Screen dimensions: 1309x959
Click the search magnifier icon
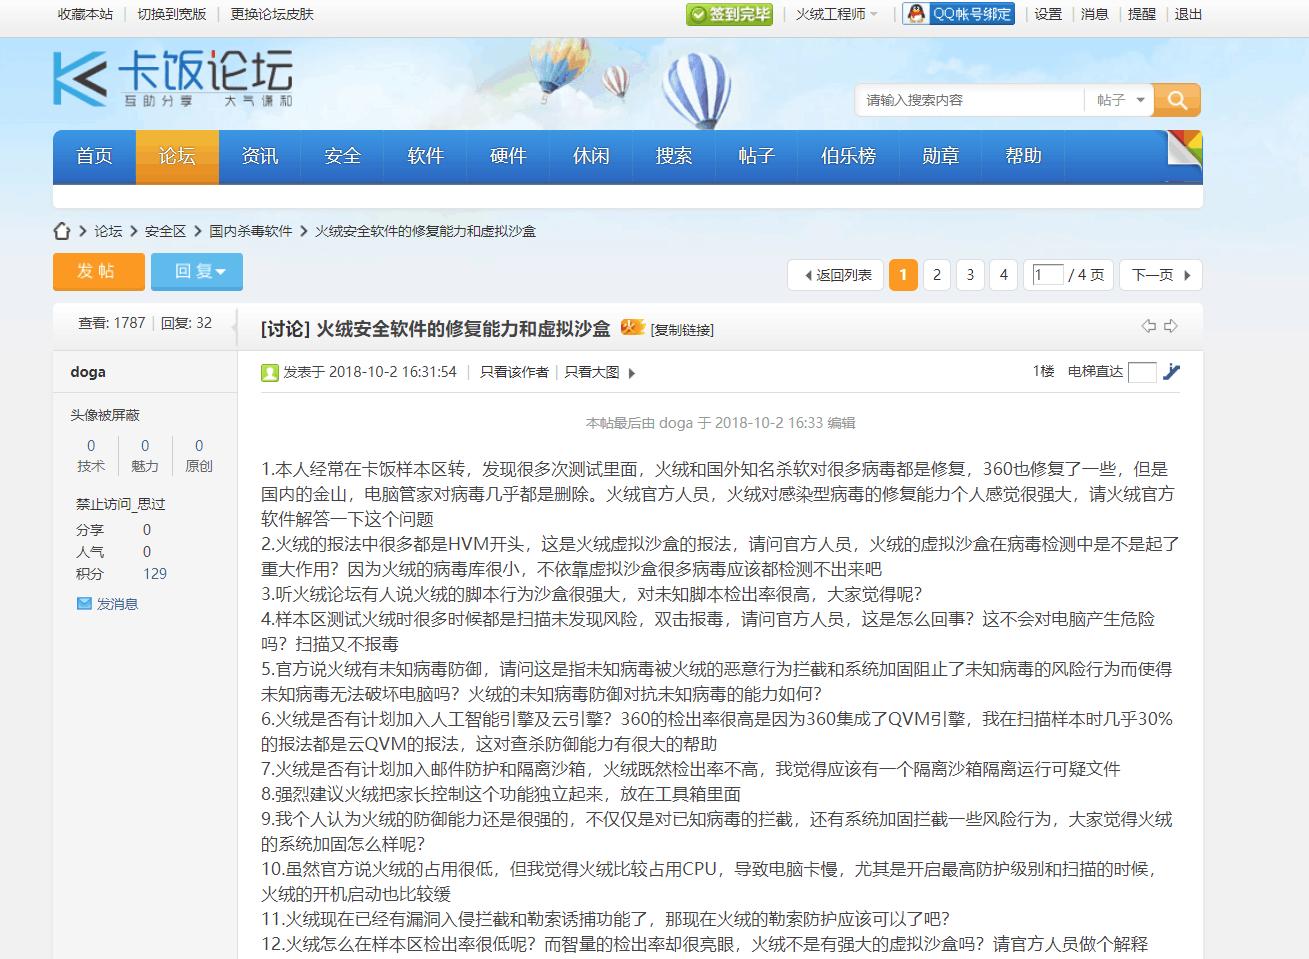click(x=1176, y=99)
